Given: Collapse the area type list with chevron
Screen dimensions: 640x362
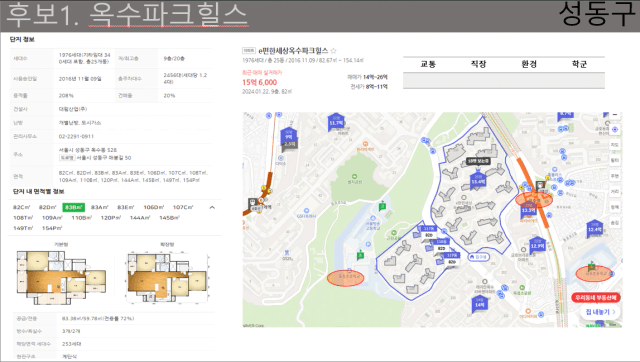Looking at the screenshot, I should [x=212, y=207].
